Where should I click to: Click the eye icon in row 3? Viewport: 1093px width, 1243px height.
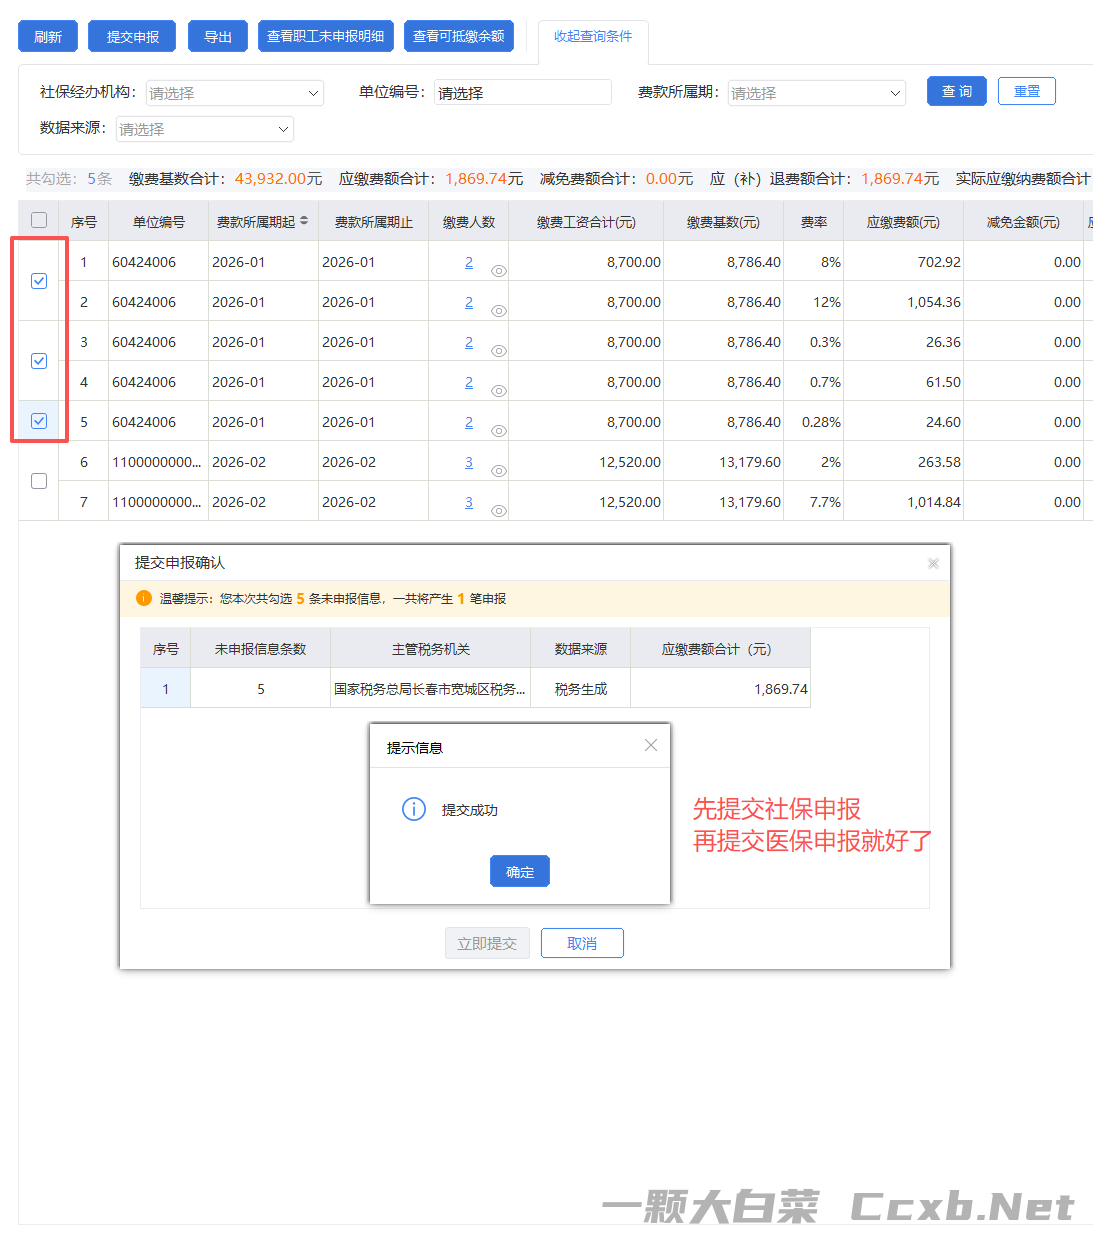[x=498, y=351]
